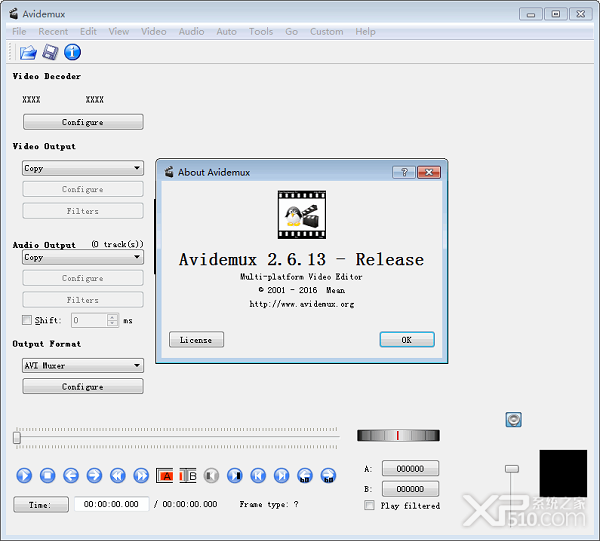Jump to previous keyframe double-arrow button
Screen dimensions: 600x541
[117, 476]
